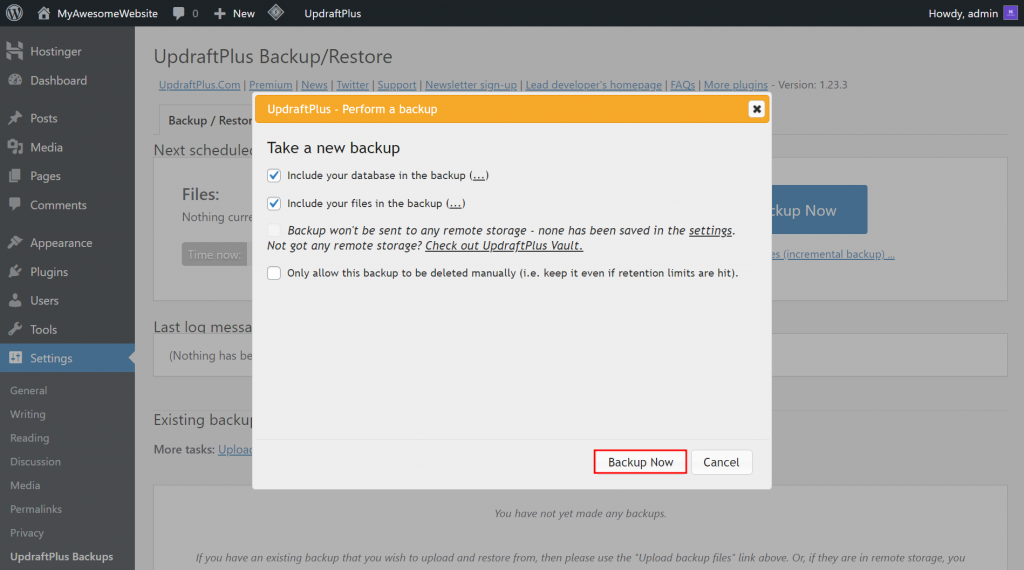Enable only allow manual deletion checkbox
Image resolution: width=1024 pixels, height=570 pixels.
275,273
